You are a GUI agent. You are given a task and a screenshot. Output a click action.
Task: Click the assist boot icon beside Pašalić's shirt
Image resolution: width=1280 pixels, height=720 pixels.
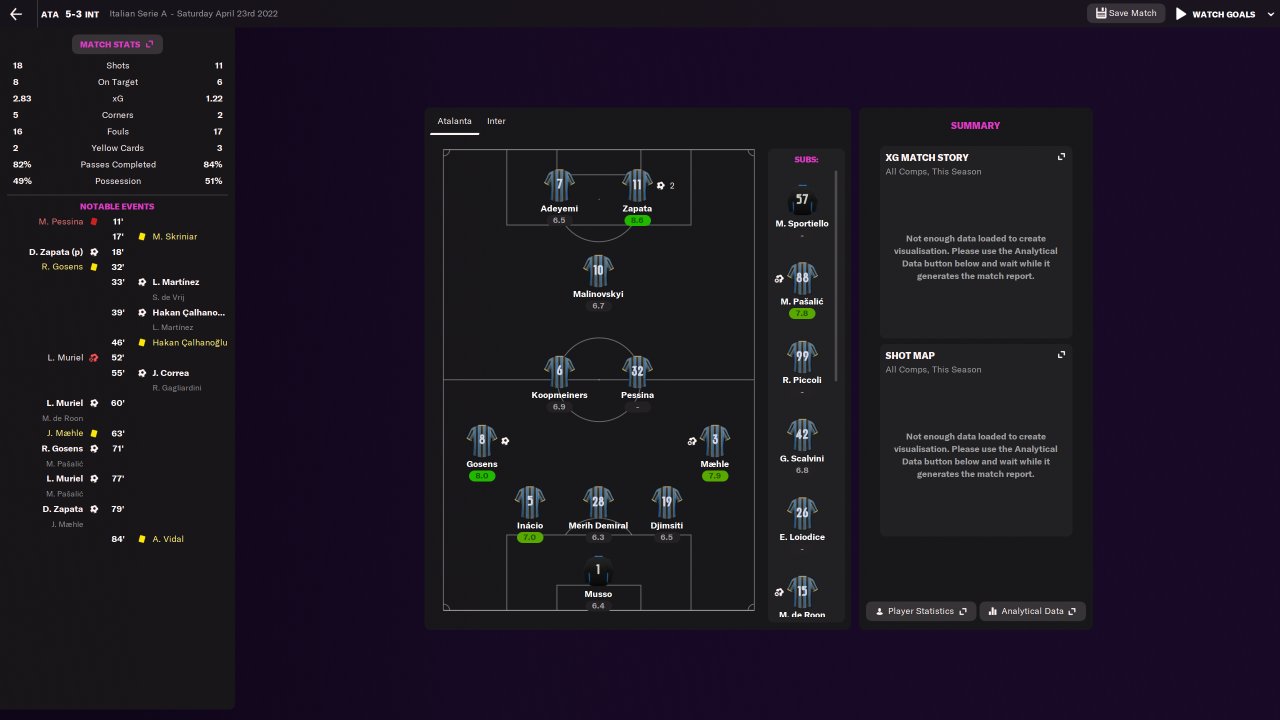[x=780, y=278]
